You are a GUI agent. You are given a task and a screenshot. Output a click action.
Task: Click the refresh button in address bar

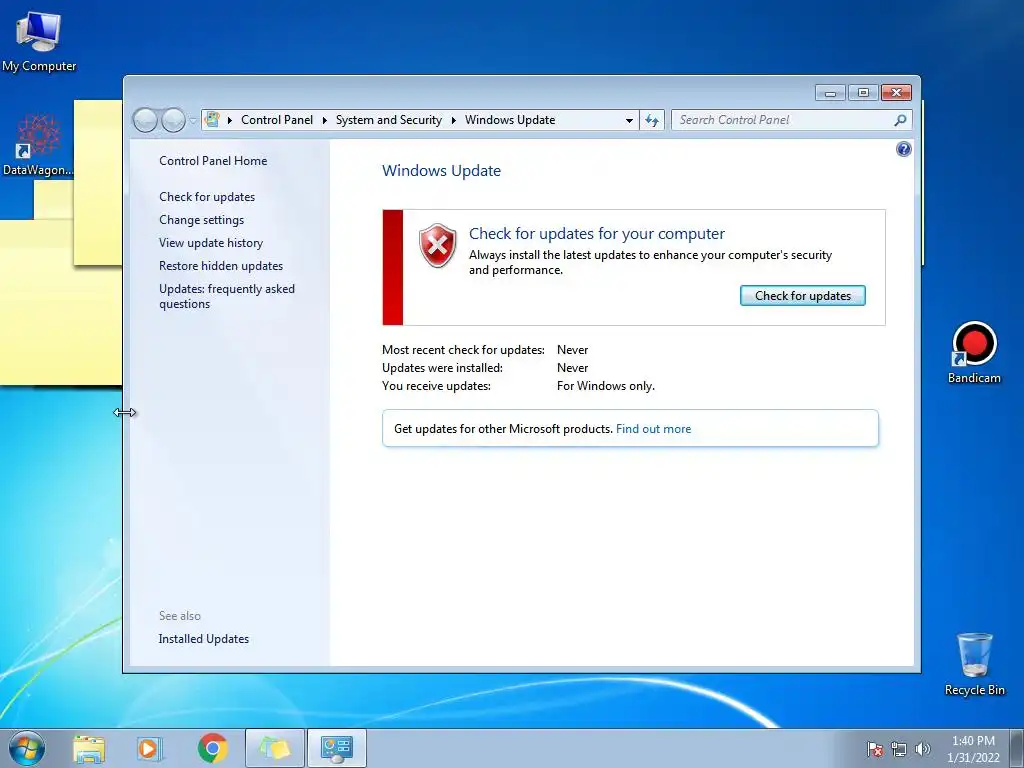(652, 120)
